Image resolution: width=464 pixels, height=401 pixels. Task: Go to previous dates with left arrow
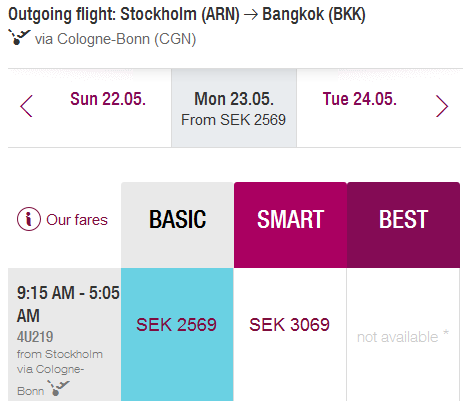click(x=26, y=106)
